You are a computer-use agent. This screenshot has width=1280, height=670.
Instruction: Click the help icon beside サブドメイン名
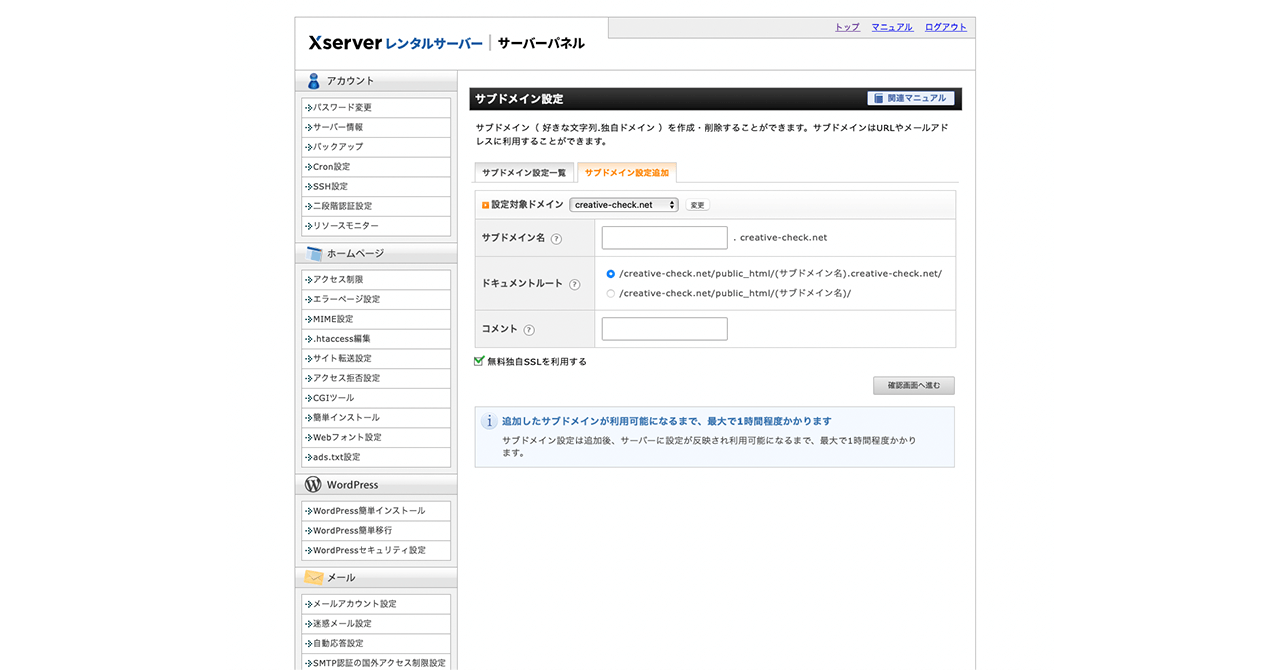(x=556, y=239)
